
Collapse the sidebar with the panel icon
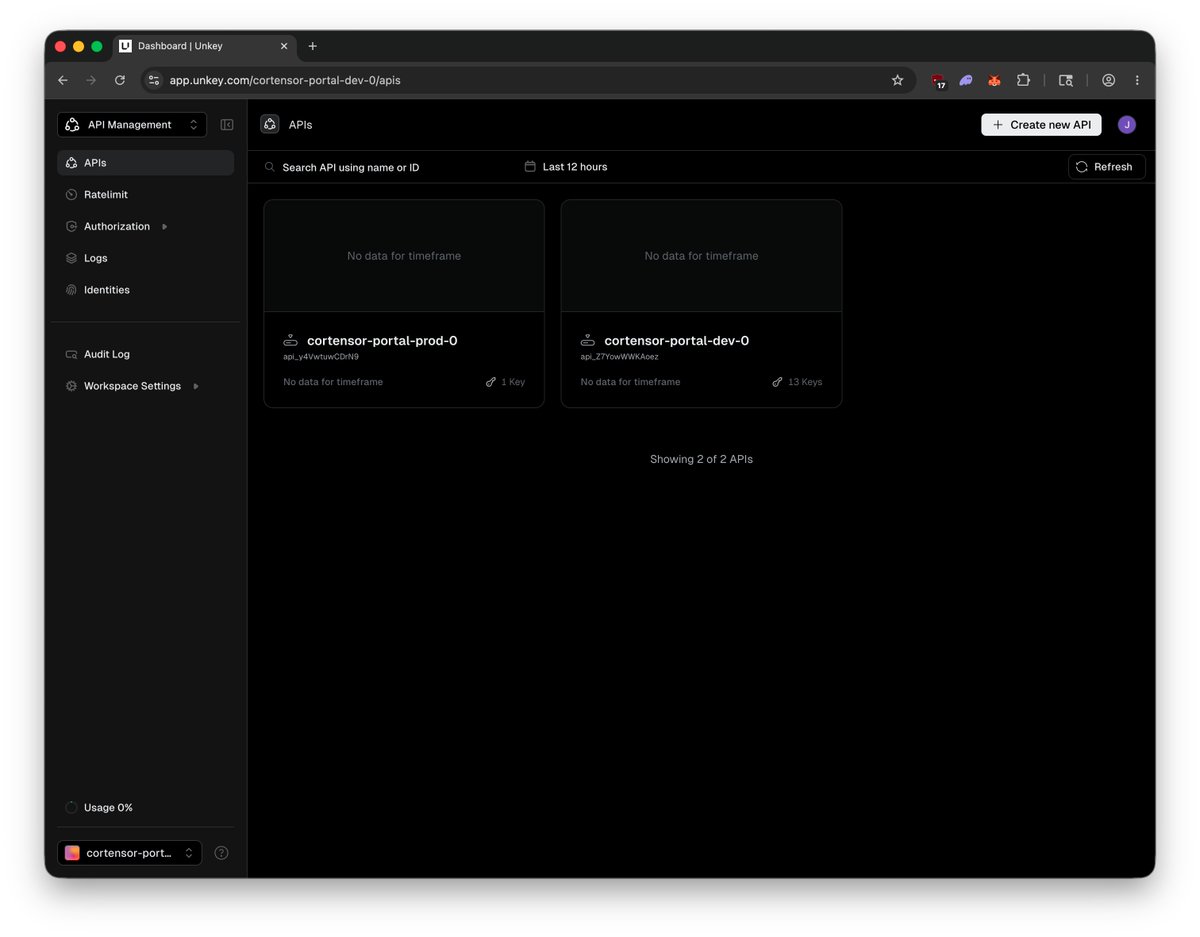coord(227,125)
